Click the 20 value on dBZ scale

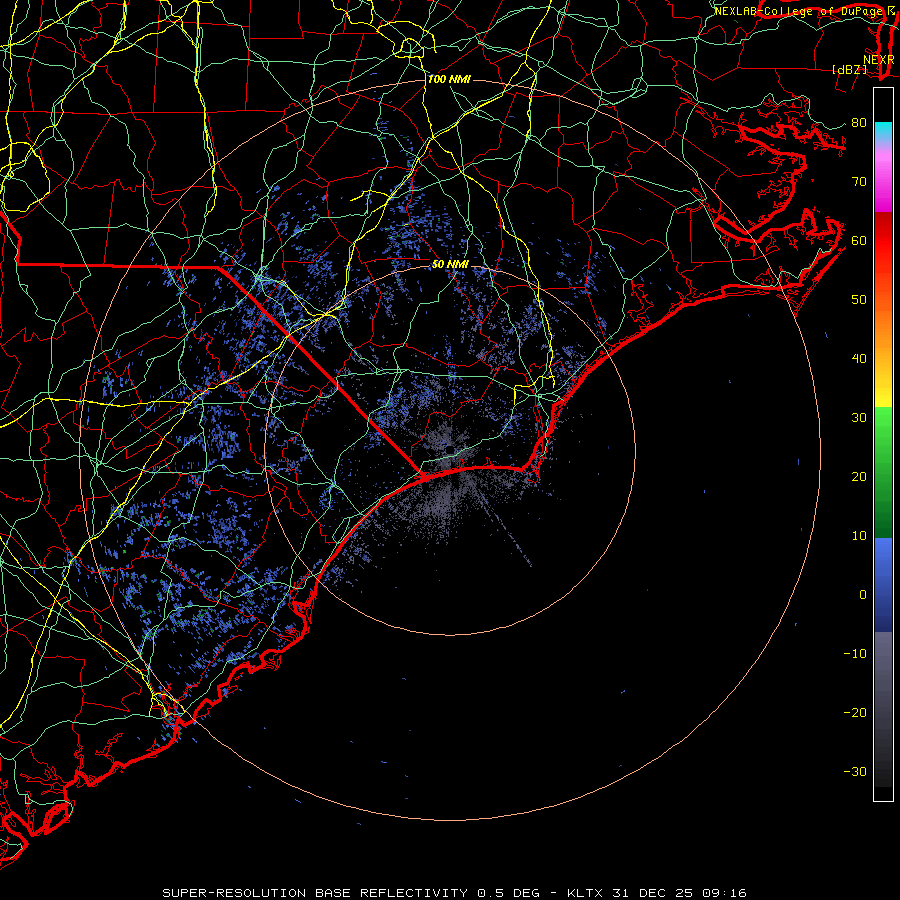pyautogui.click(x=859, y=476)
